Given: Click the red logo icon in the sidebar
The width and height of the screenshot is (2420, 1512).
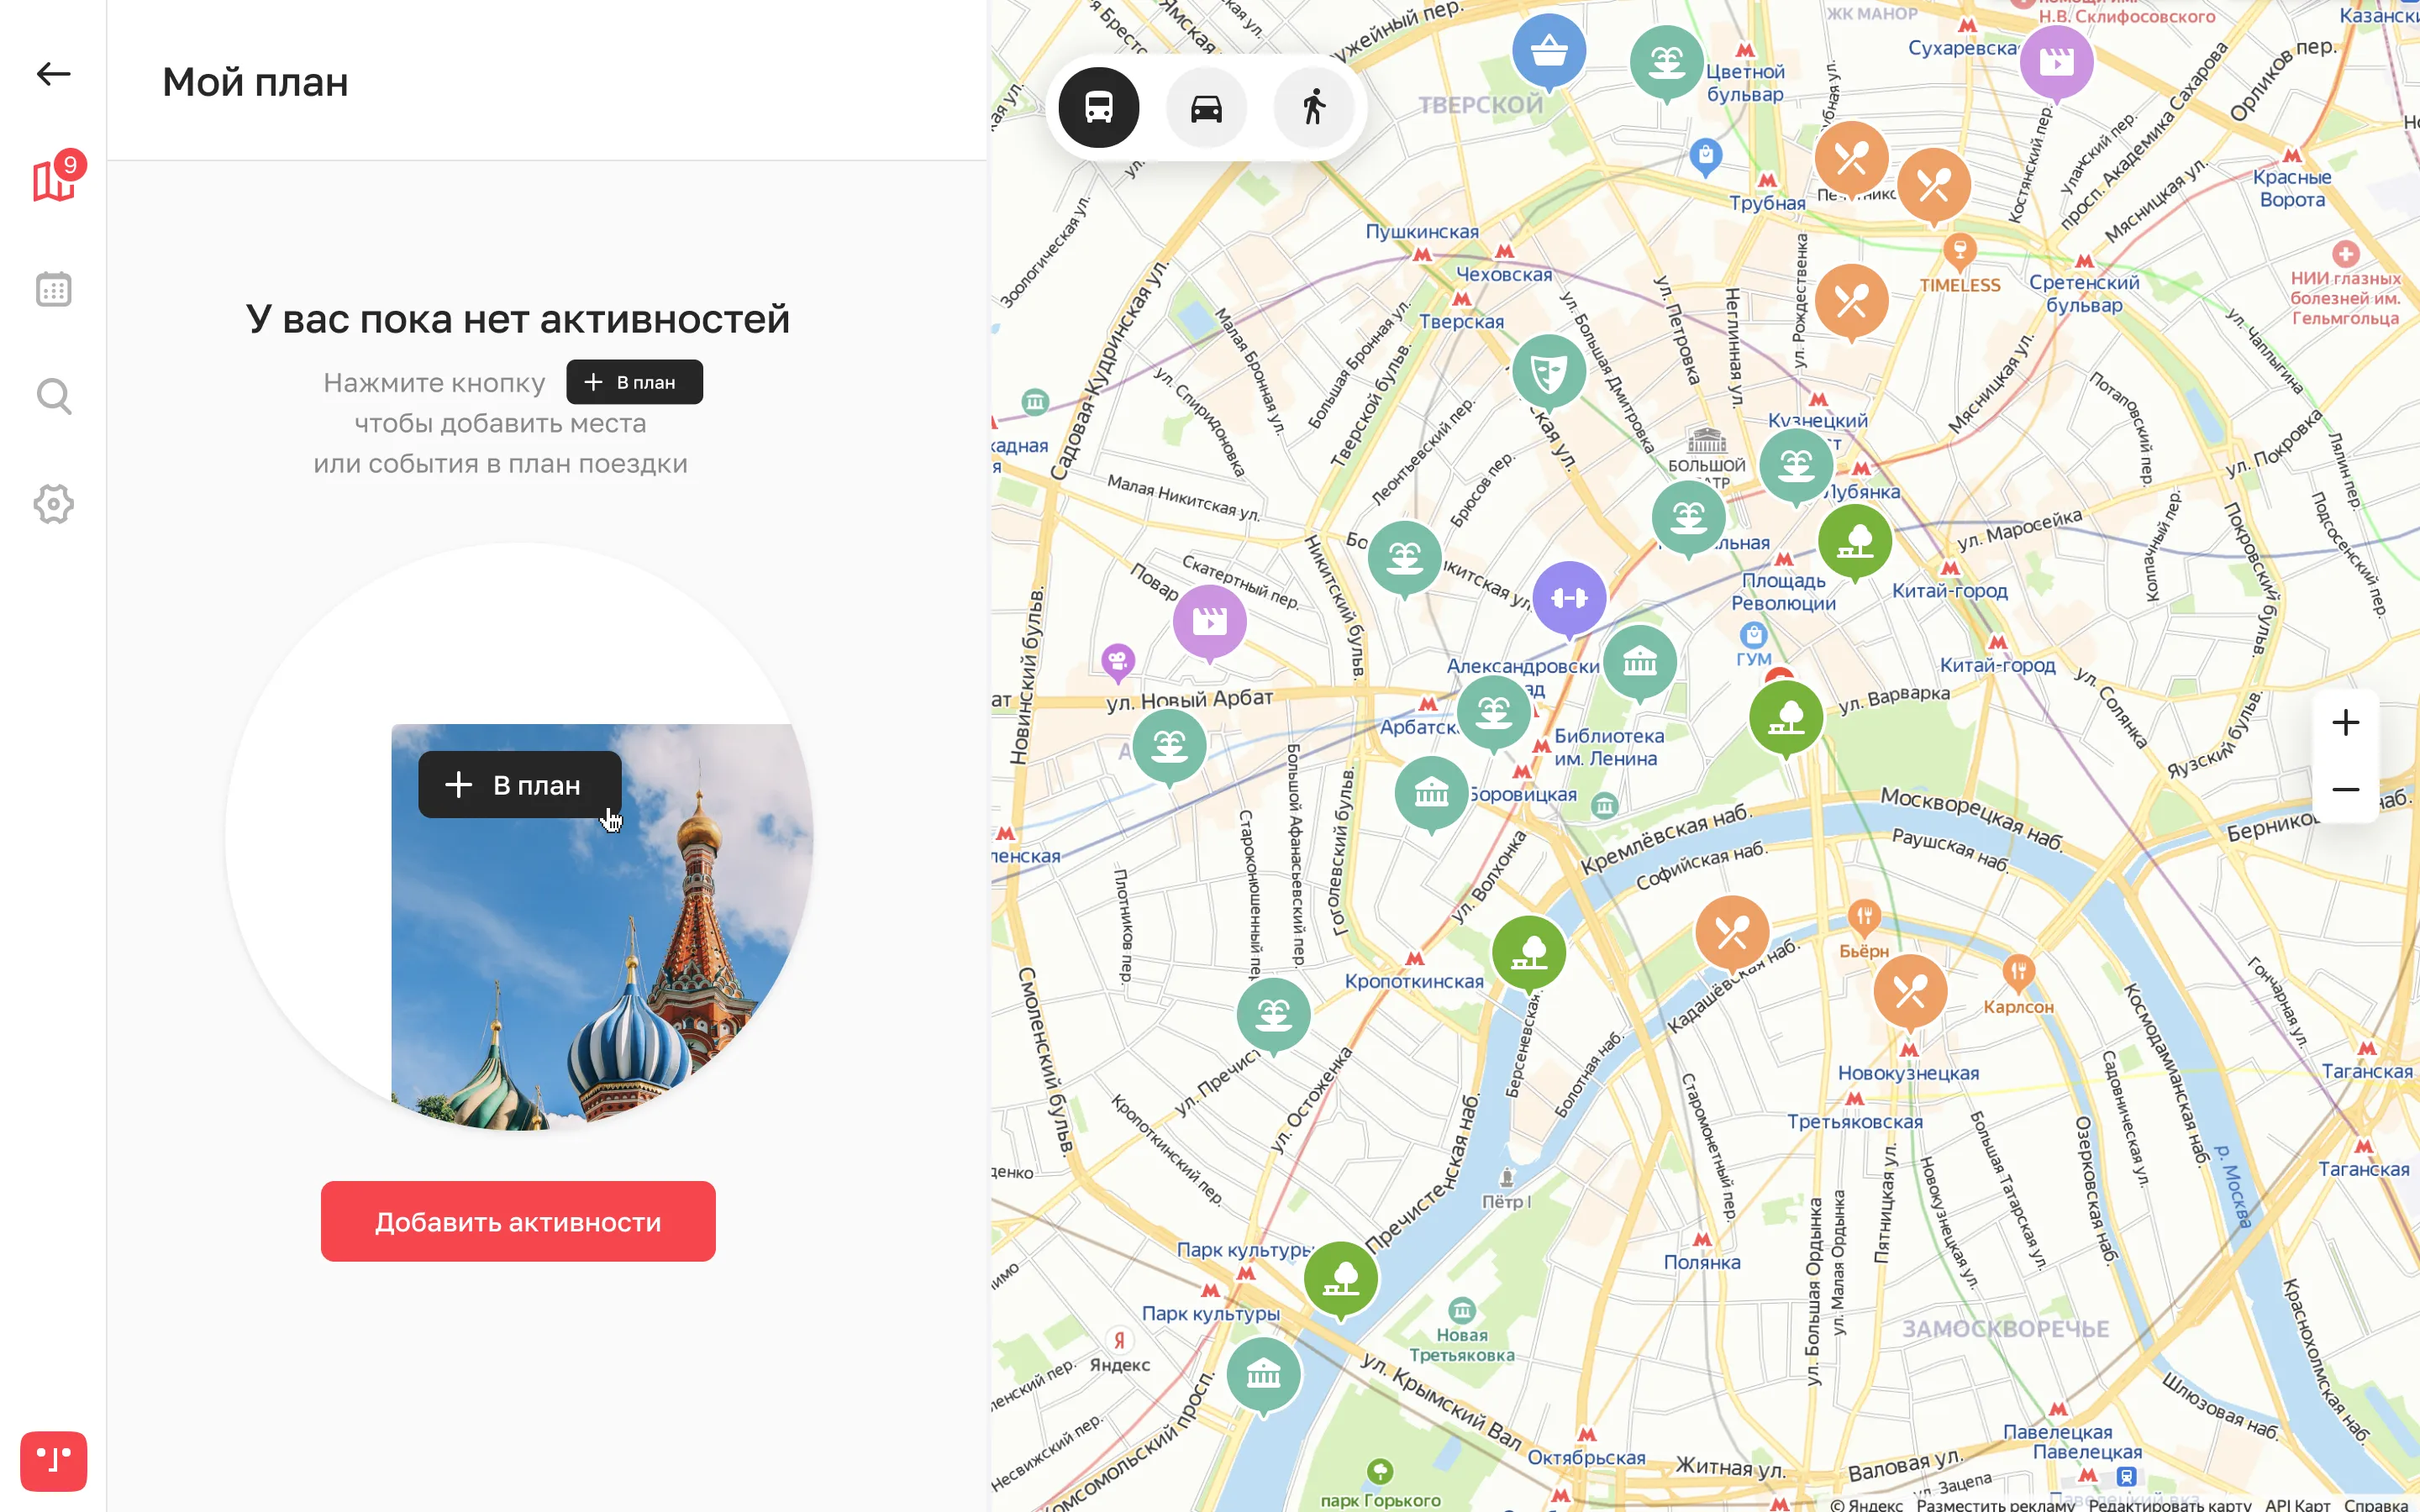Looking at the screenshot, I should pyautogui.click(x=53, y=1460).
